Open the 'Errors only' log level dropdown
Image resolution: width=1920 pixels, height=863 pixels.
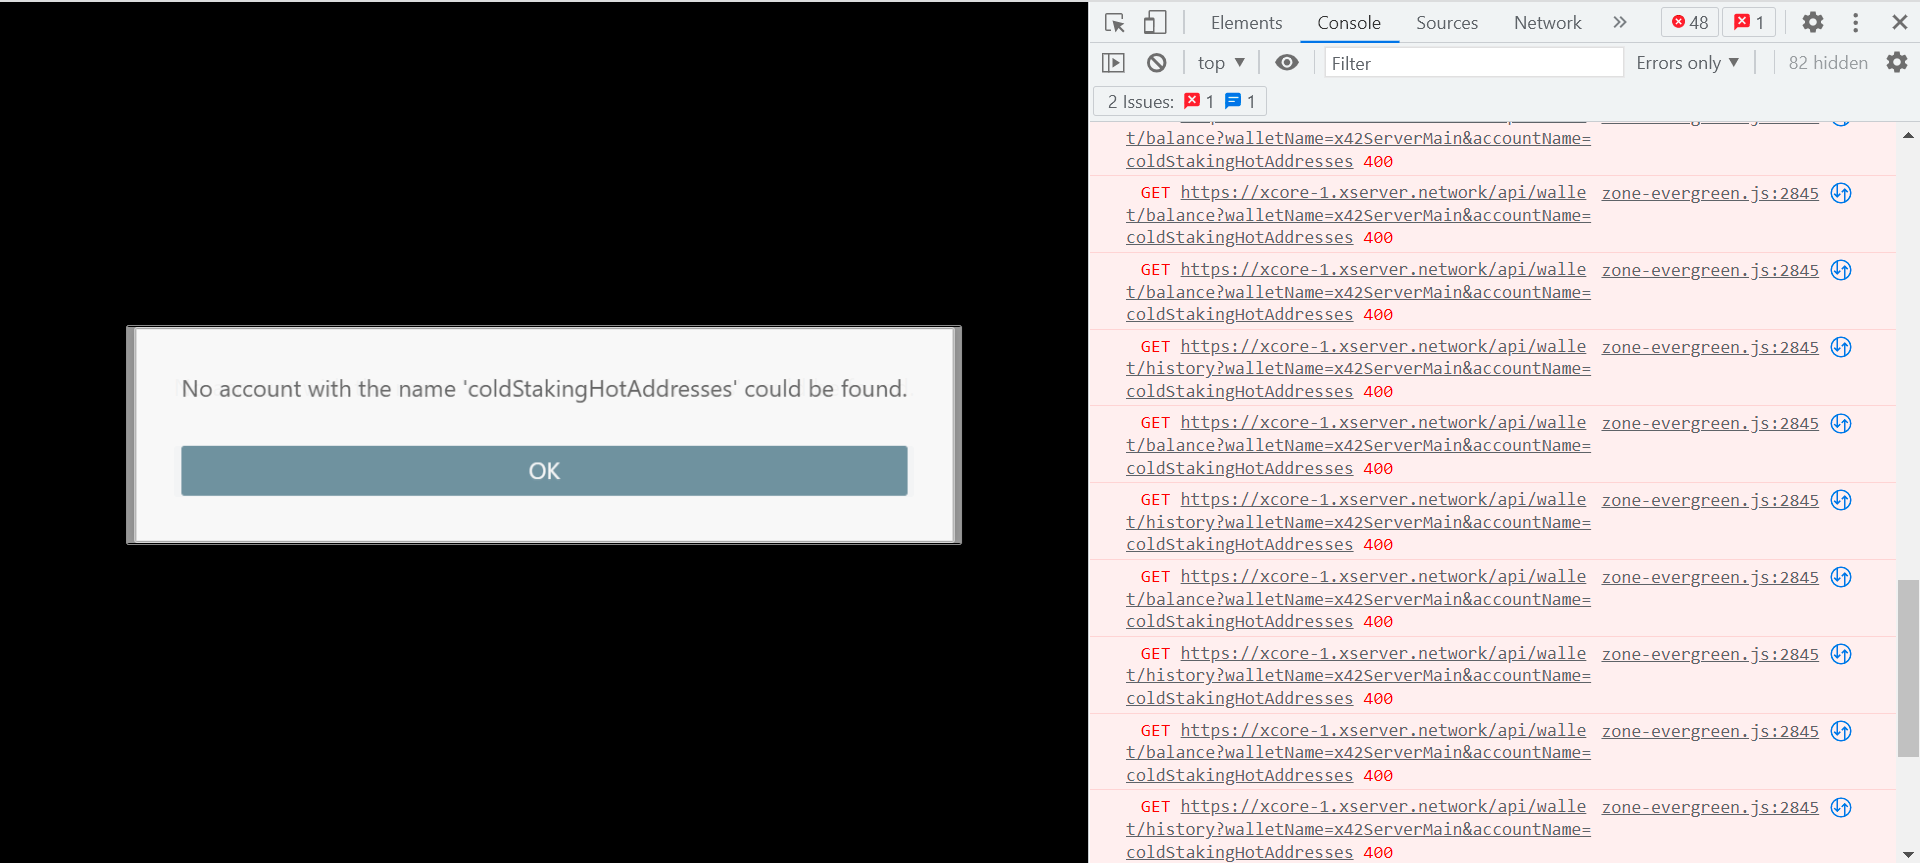point(1687,63)
